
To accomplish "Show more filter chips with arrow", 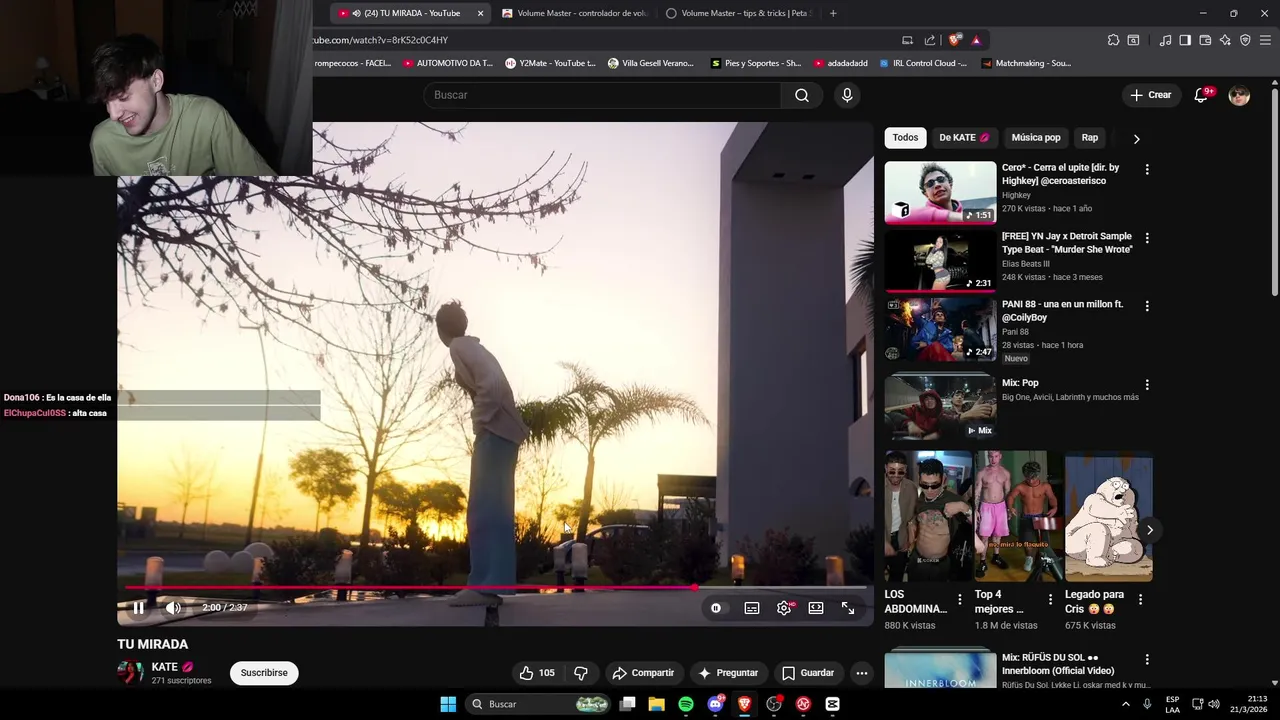I will pyautogui.click(x=1136, y=138).
